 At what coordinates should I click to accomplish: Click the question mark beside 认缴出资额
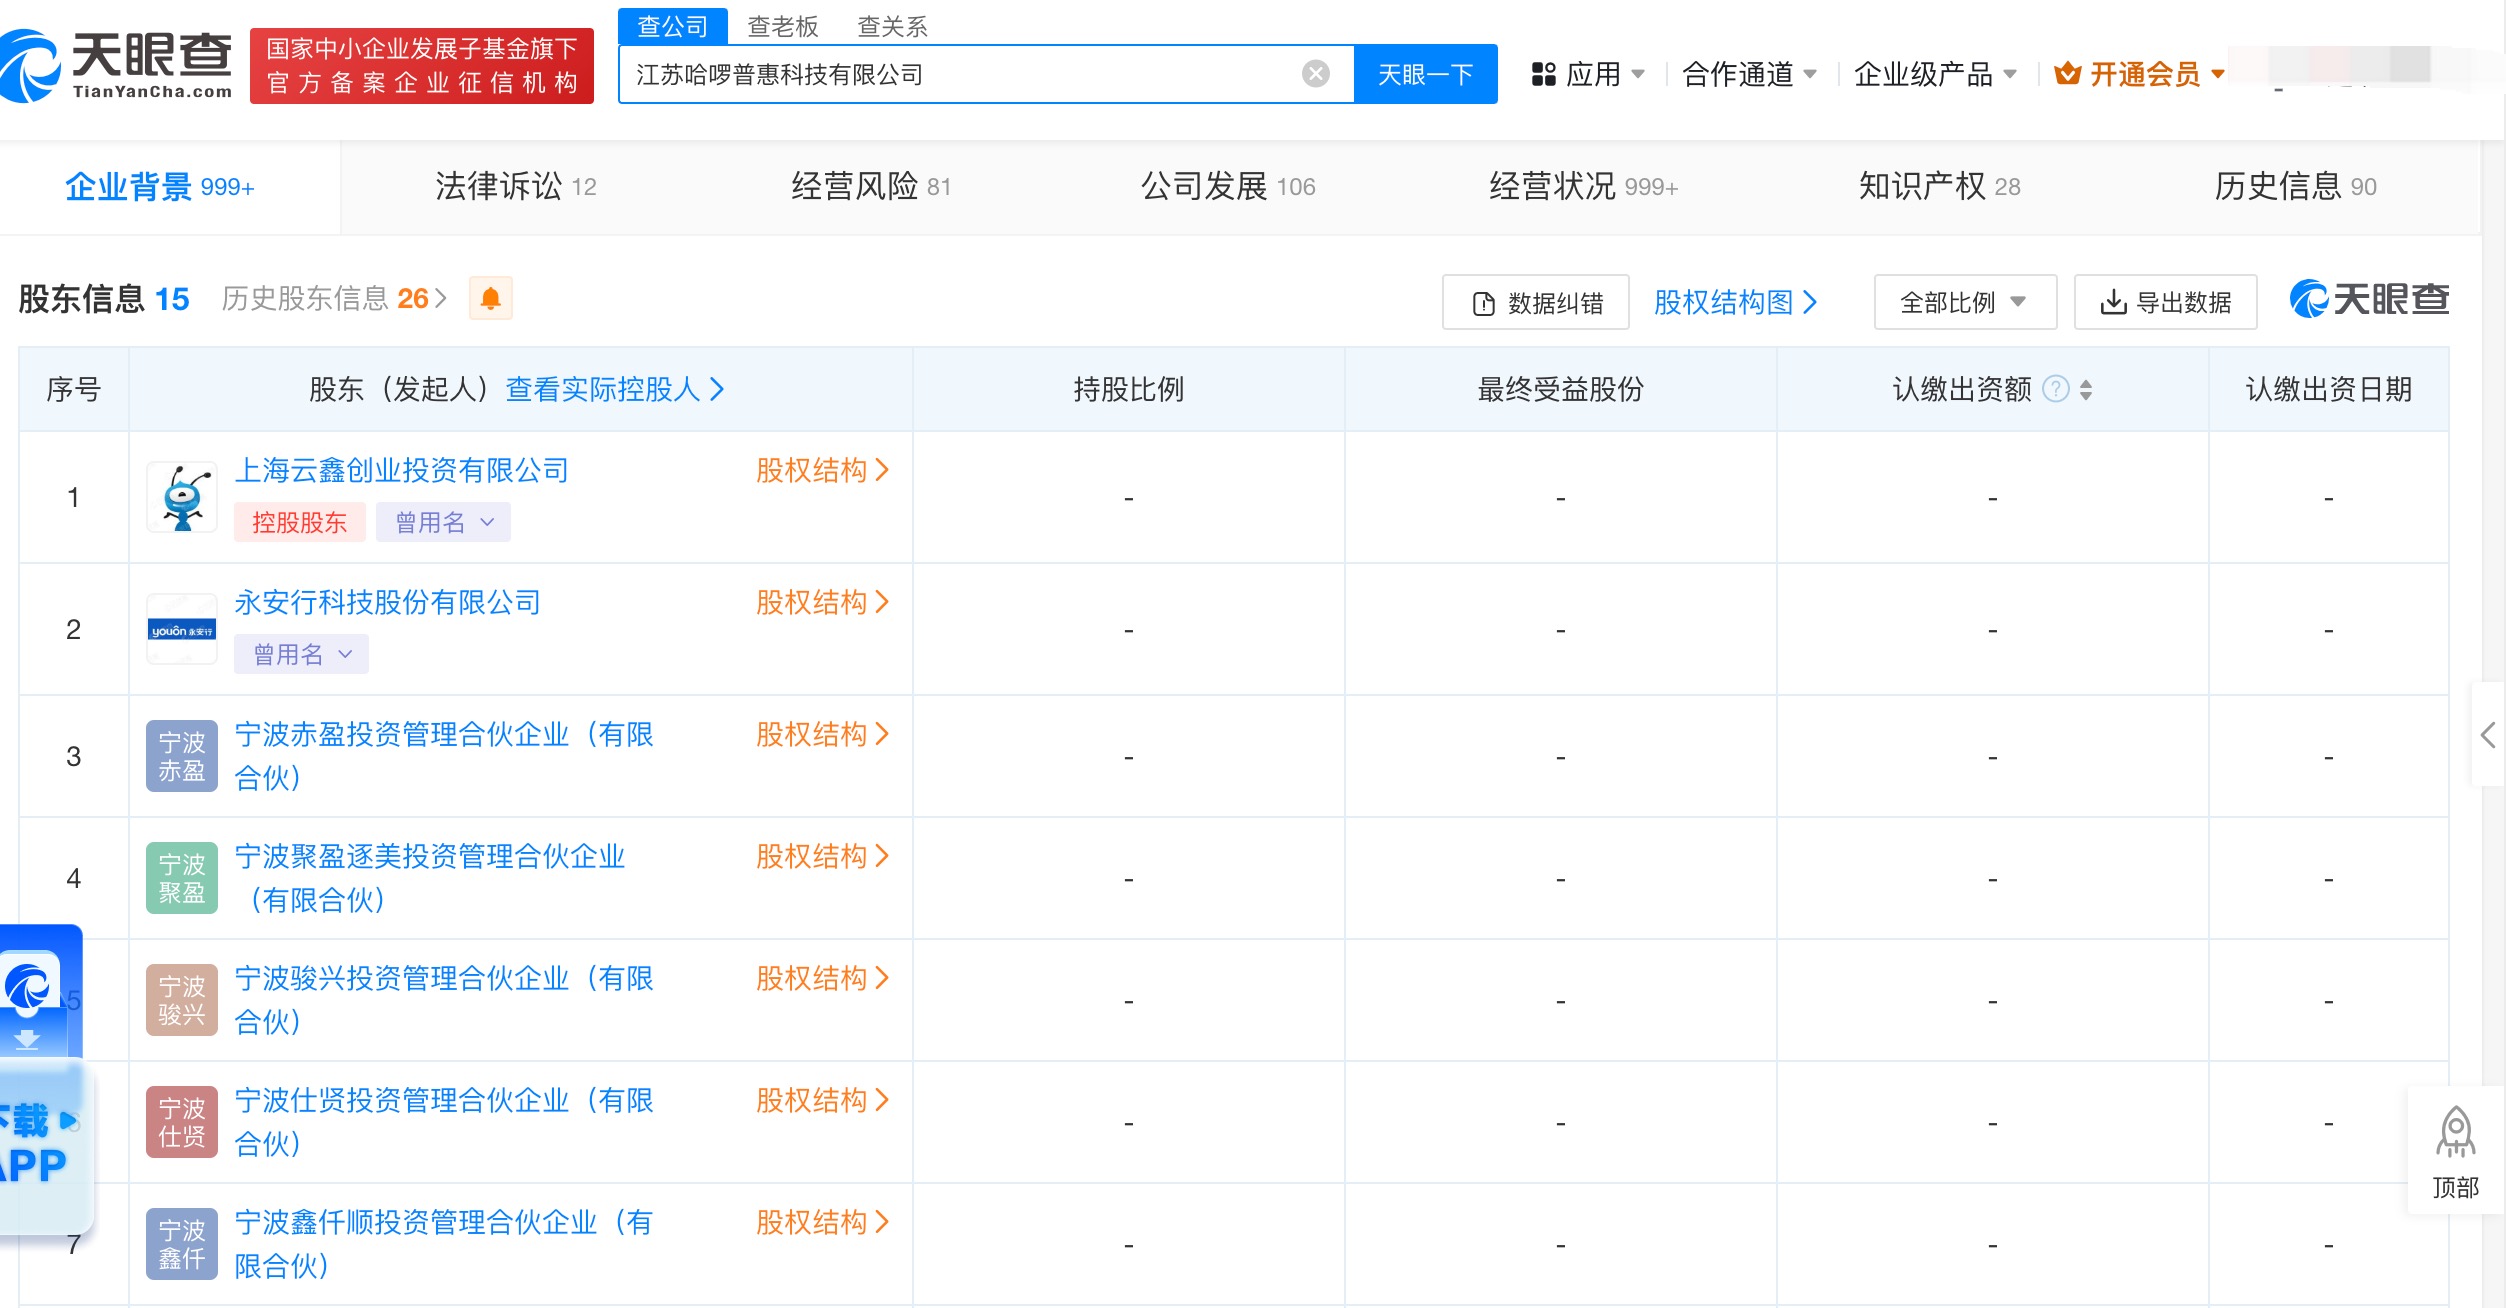(x=2055, y=389)
